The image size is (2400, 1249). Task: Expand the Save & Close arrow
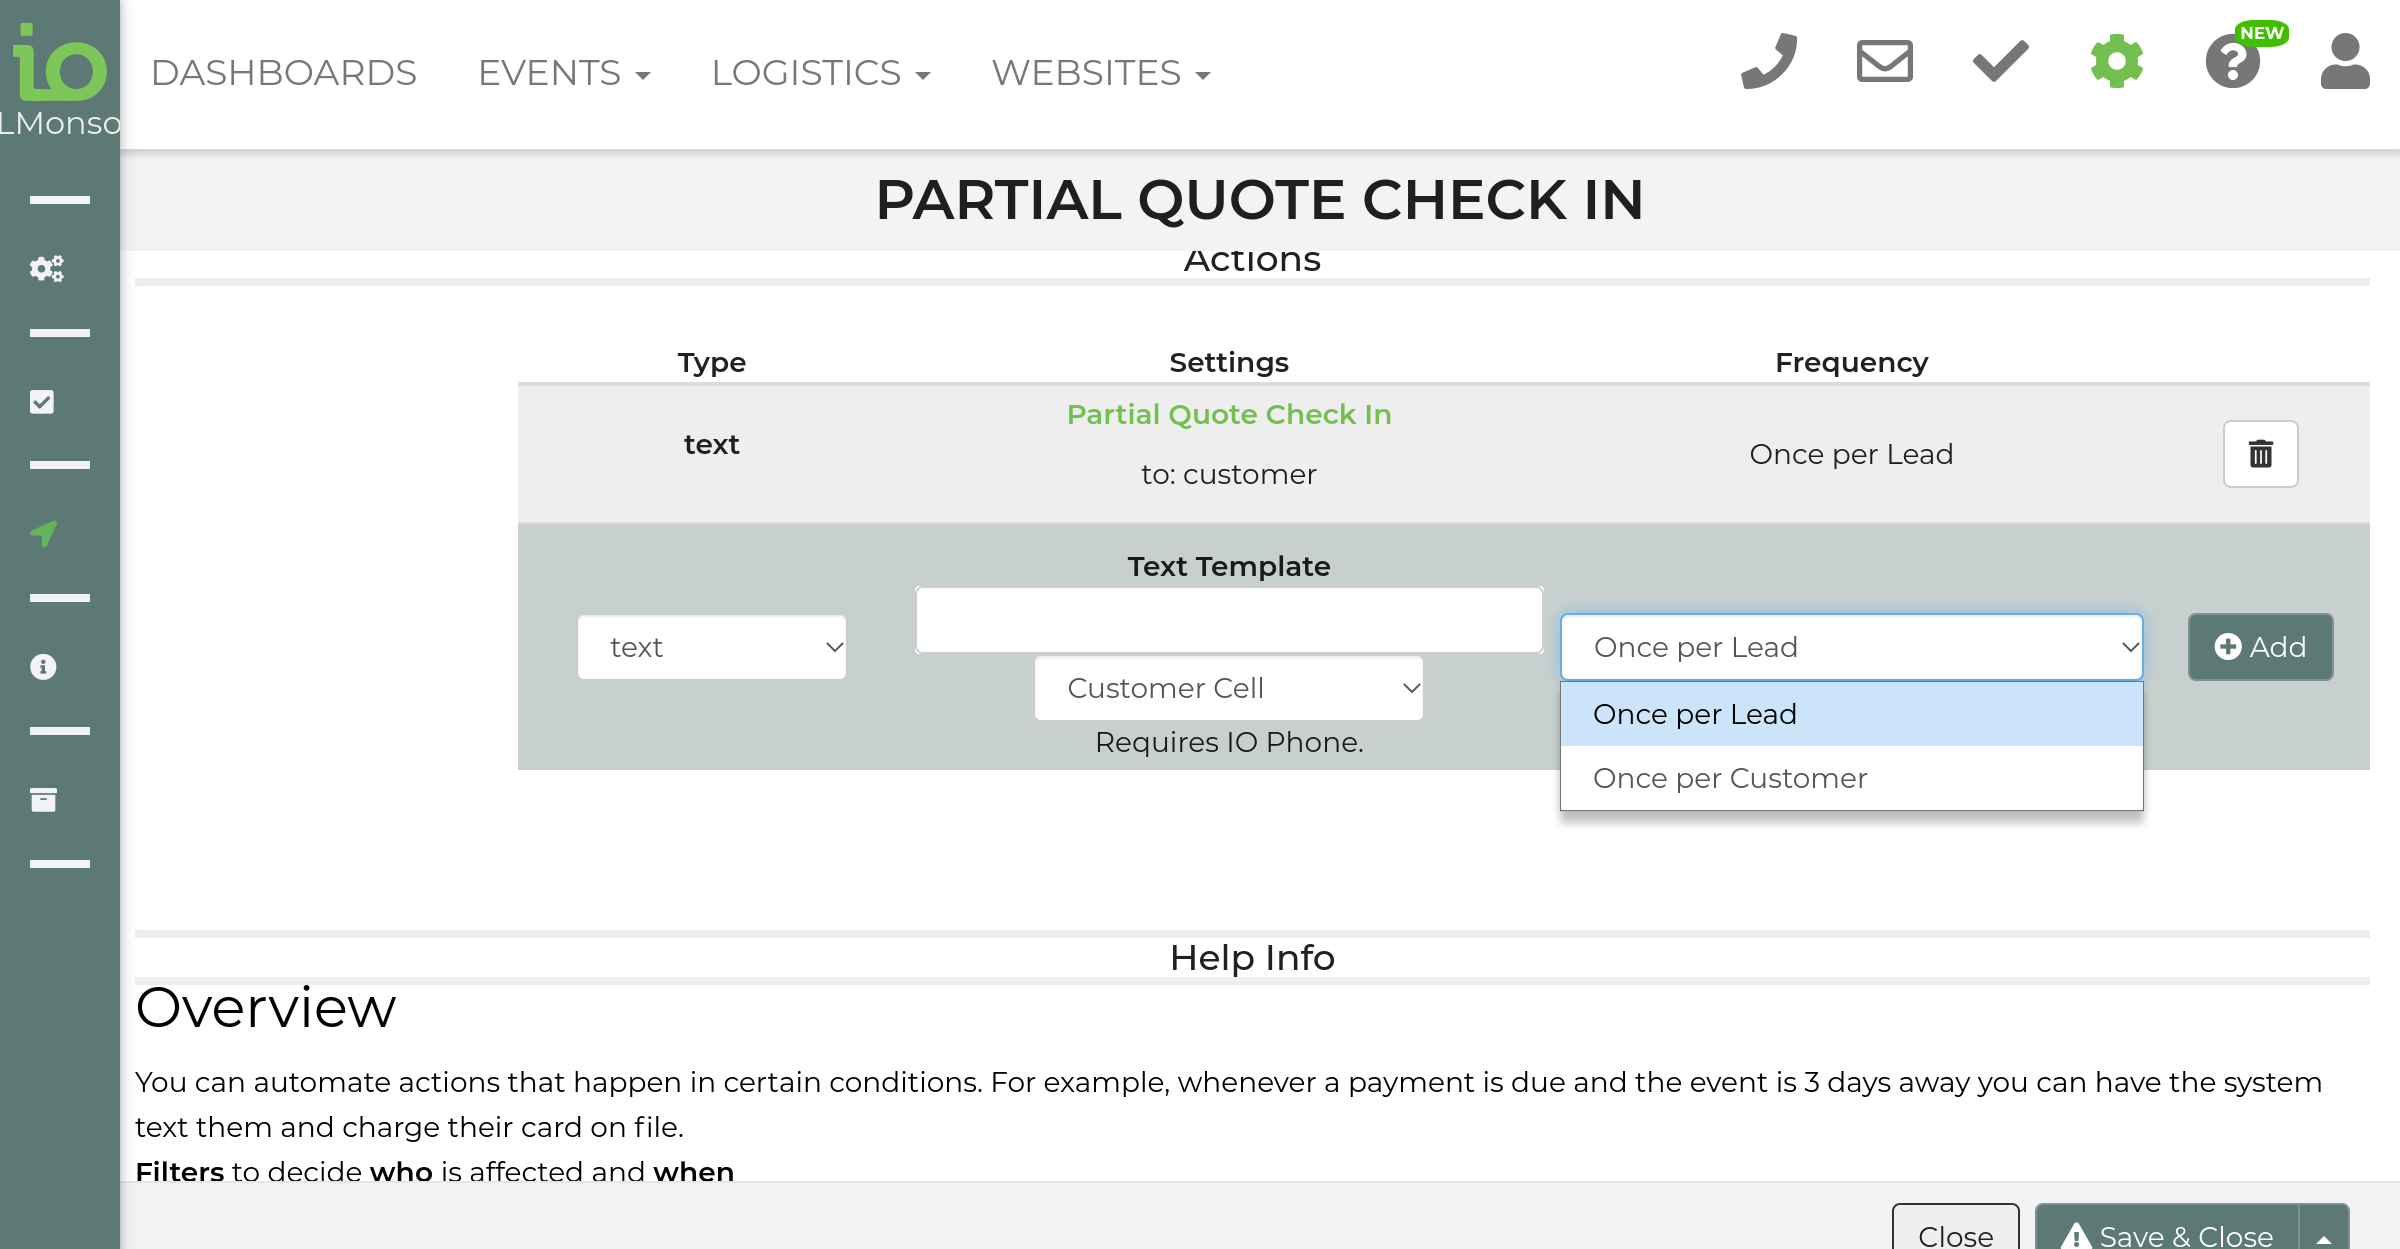tap(2324, 1236)
